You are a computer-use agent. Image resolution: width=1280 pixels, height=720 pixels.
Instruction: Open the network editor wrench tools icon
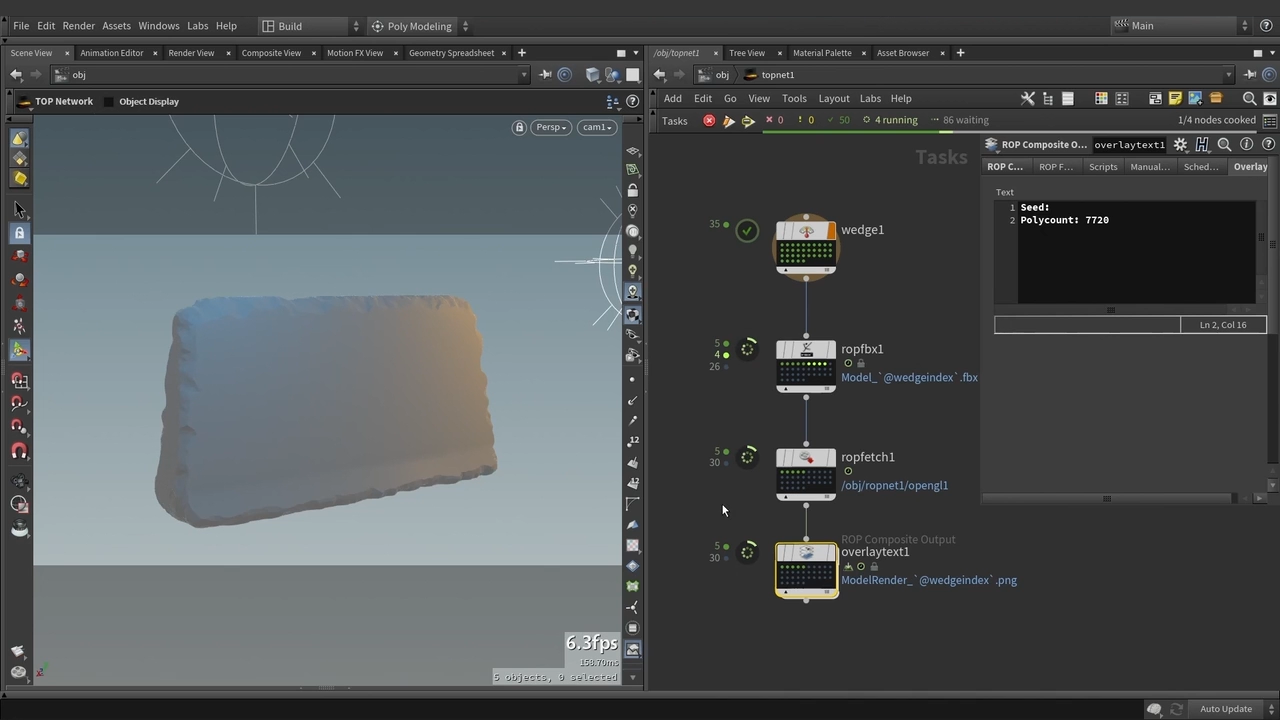pos(1027,98)
